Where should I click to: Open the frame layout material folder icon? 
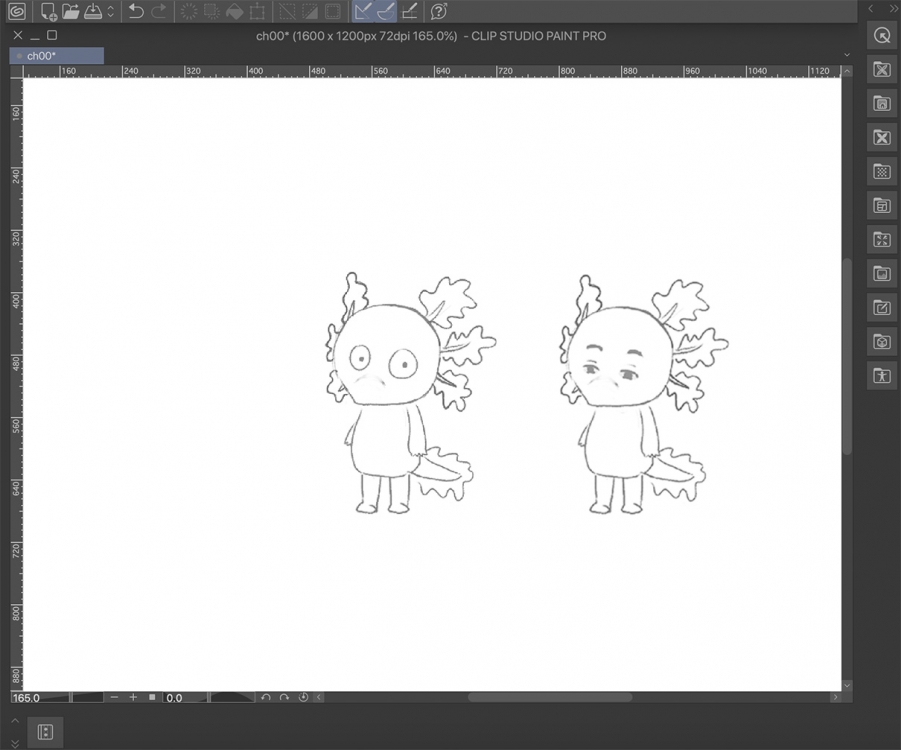(x=881, y=205)
